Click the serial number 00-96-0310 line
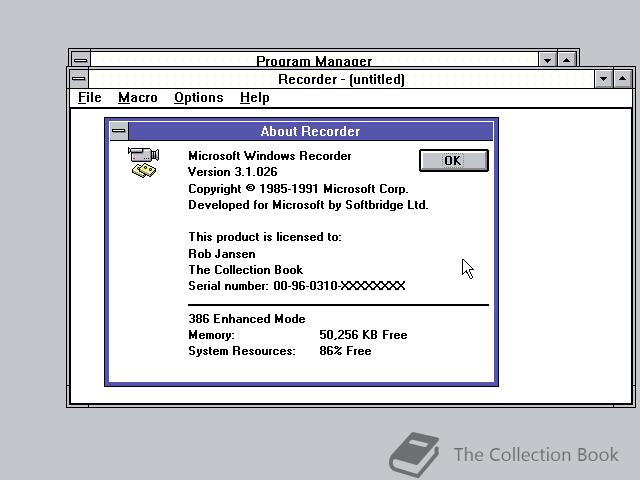 click(297, 286)
